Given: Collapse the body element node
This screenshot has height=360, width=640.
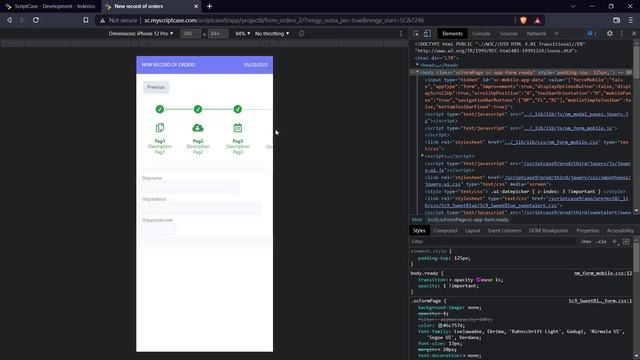Looking at the screenshot, I should click(x=417, y=72).
